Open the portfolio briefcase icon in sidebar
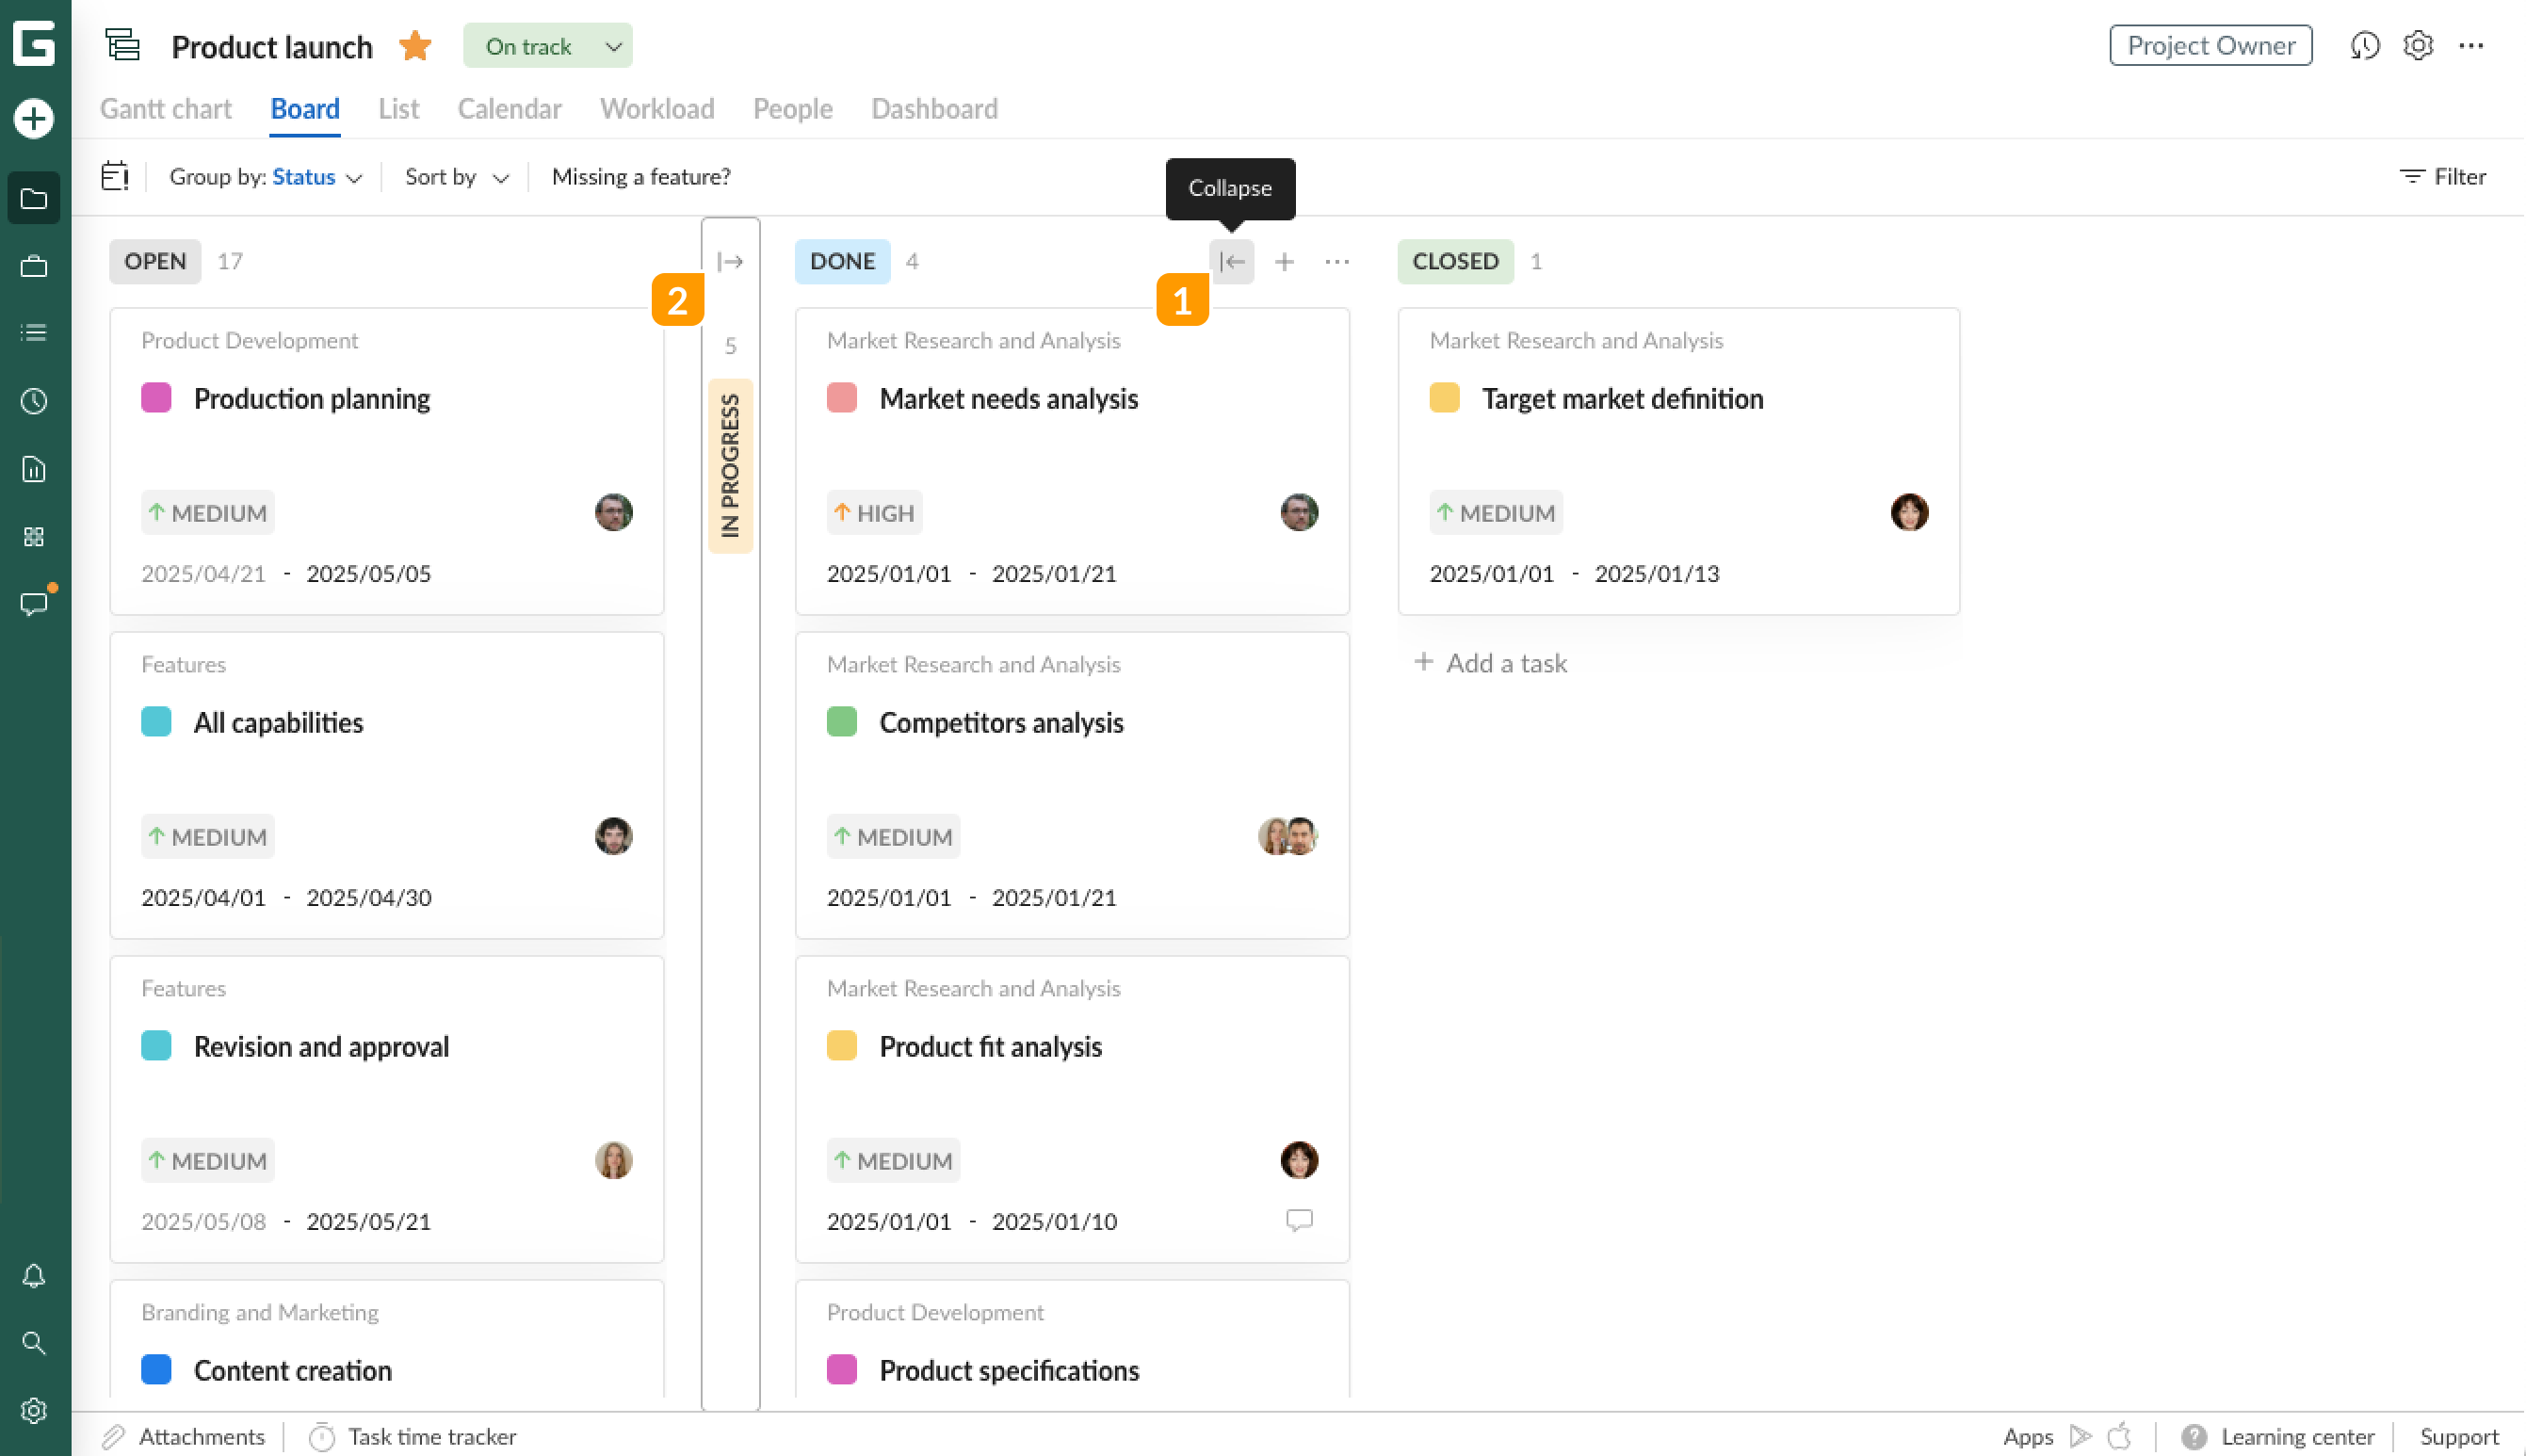This screenshot has height=1456, width=2526. coord(33,265)
